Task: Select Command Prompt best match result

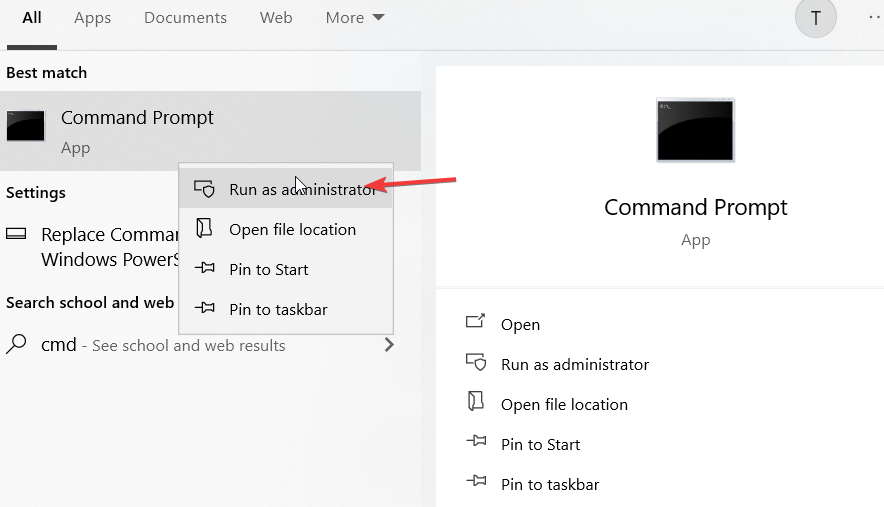Action: (210, 131)
